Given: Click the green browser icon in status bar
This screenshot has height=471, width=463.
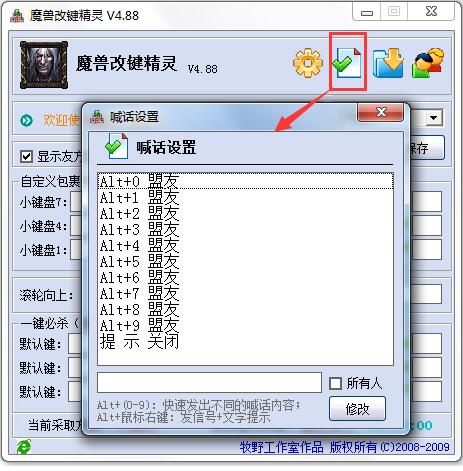Looking at the screenshot, I should (24, 447).
